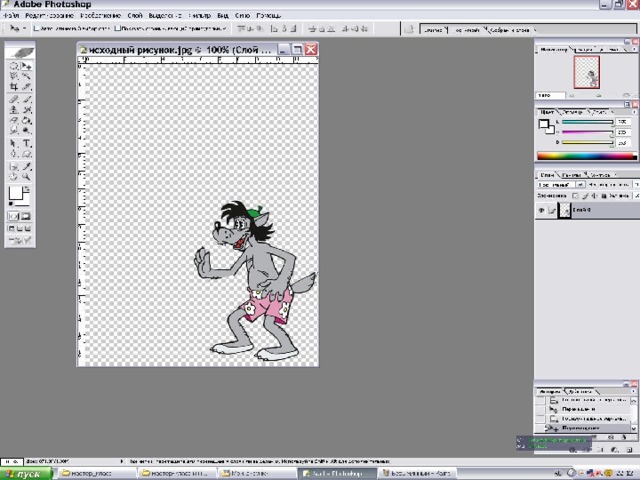The width and height of the screenshot is (640, 480).
Task: Open the Окно menu
Action: (x=242, y=16)
